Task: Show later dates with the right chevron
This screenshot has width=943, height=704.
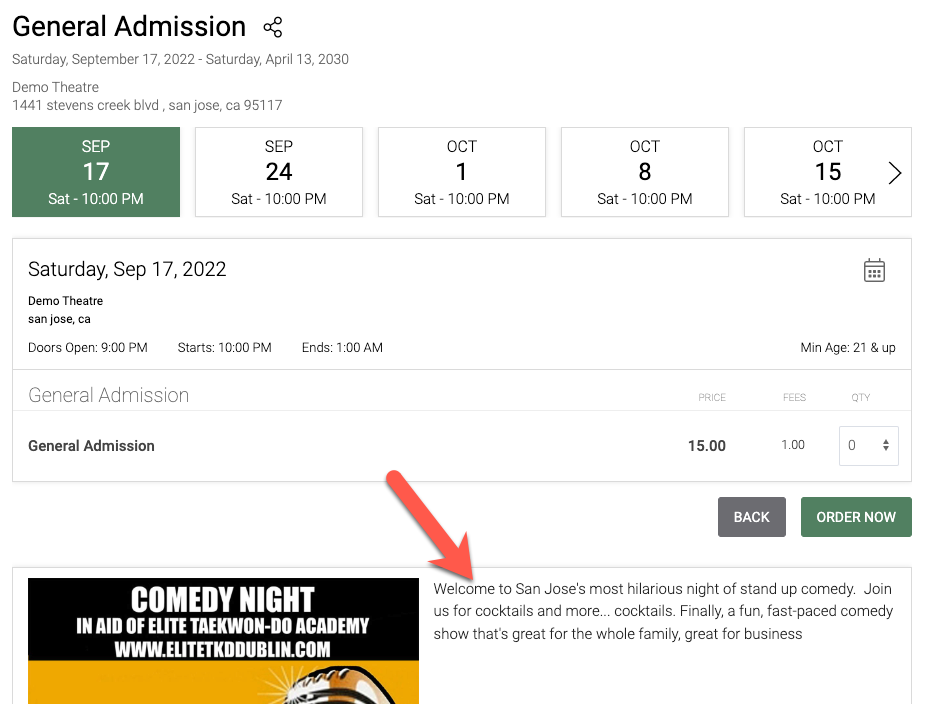Action: [x=894, y=173]
